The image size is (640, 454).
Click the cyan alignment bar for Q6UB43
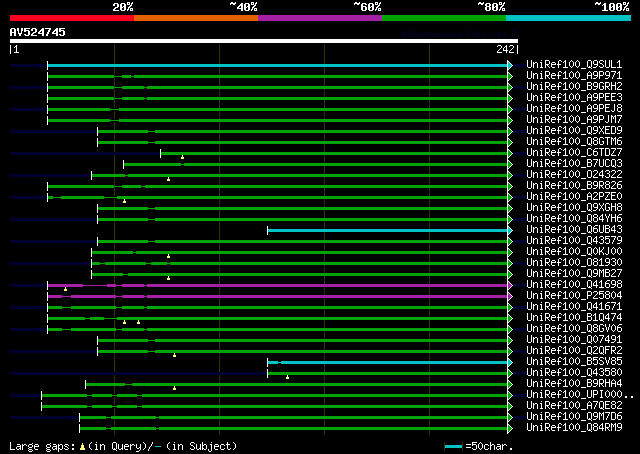tap(388, 231)
